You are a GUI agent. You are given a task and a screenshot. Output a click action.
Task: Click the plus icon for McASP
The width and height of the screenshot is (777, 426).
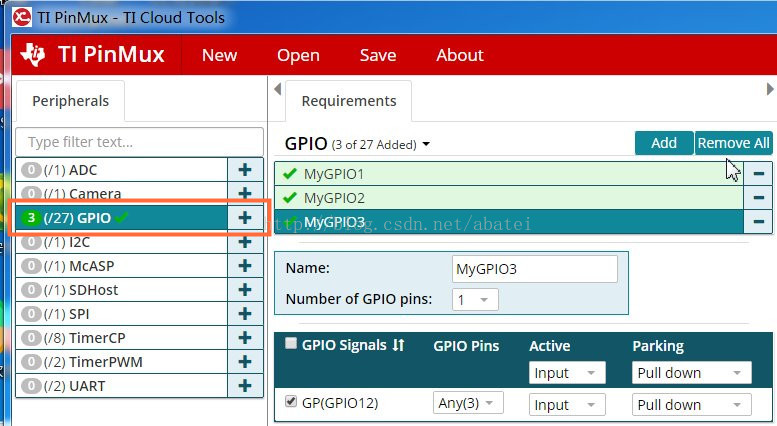pos(245,266)
